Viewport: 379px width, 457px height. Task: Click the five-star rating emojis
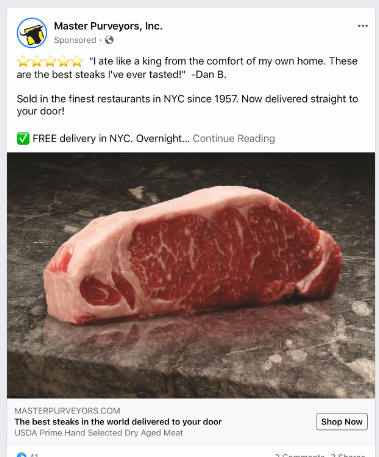[50, 61]
